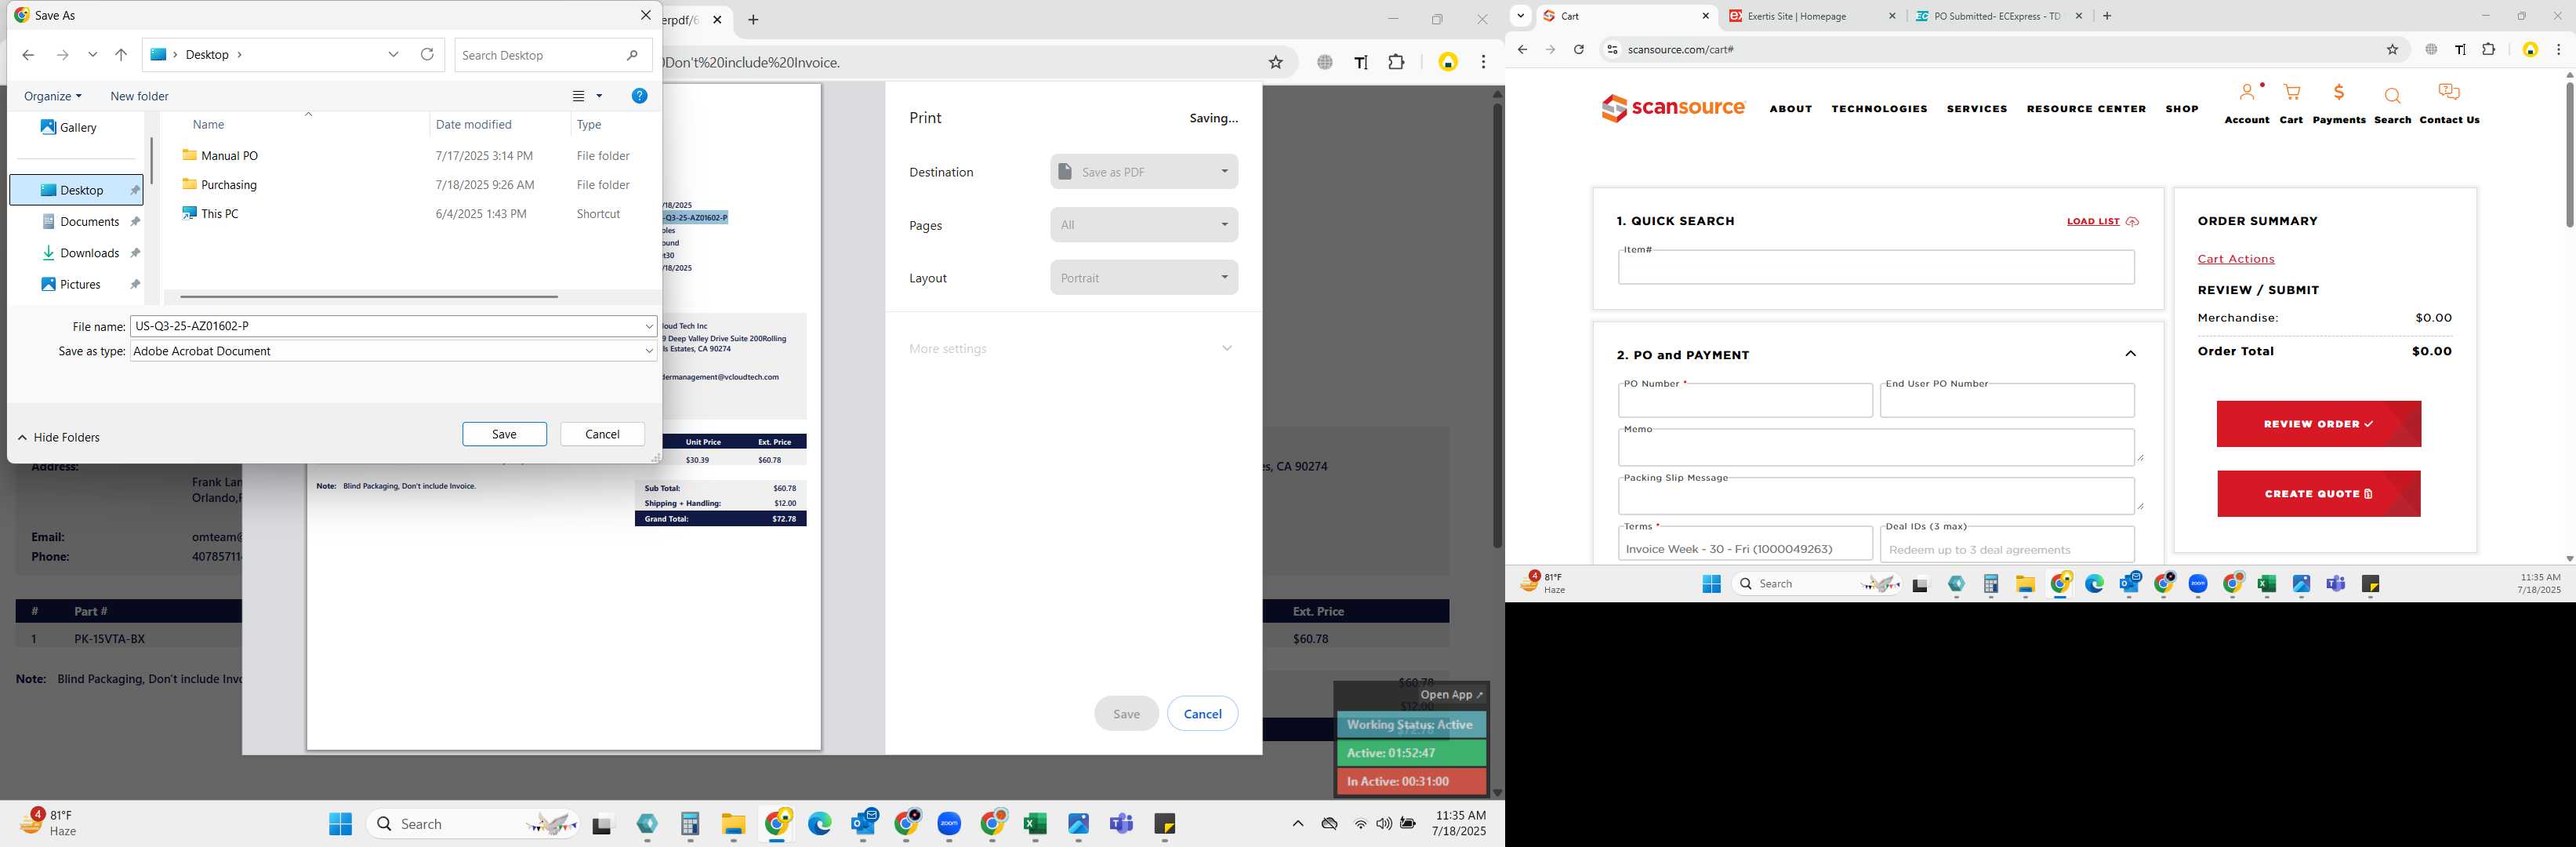This screenshot has height=847, width=2576.
Task: Open new tab in left browser
Action: 753,20
